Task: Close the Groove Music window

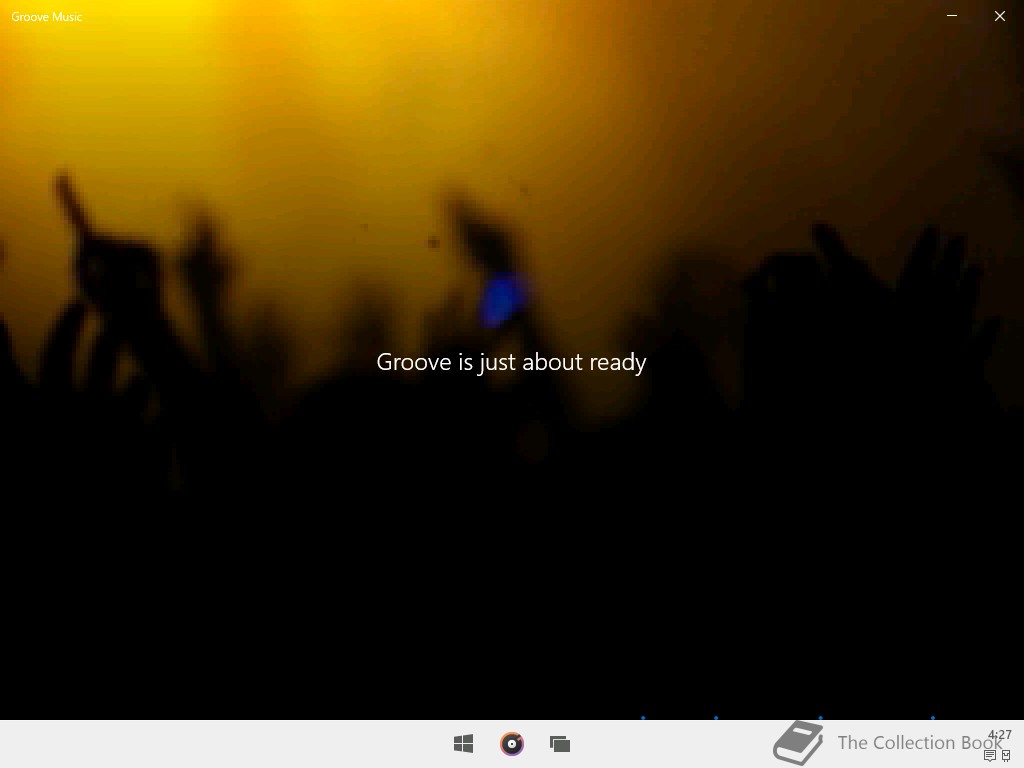Action: [x=1000, y=16]
